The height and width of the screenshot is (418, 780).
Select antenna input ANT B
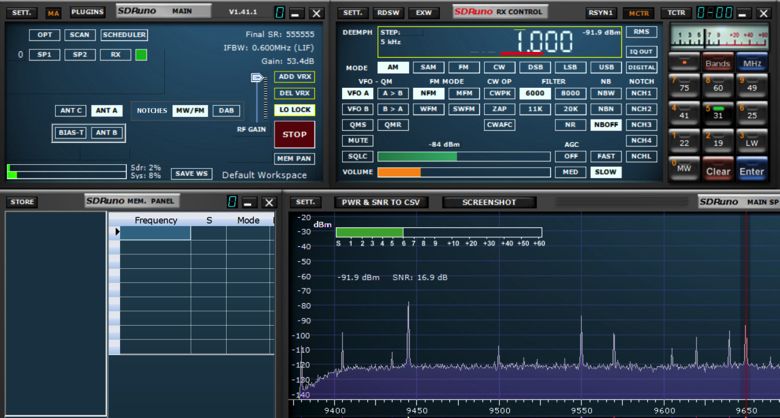[x=106, y=133]
